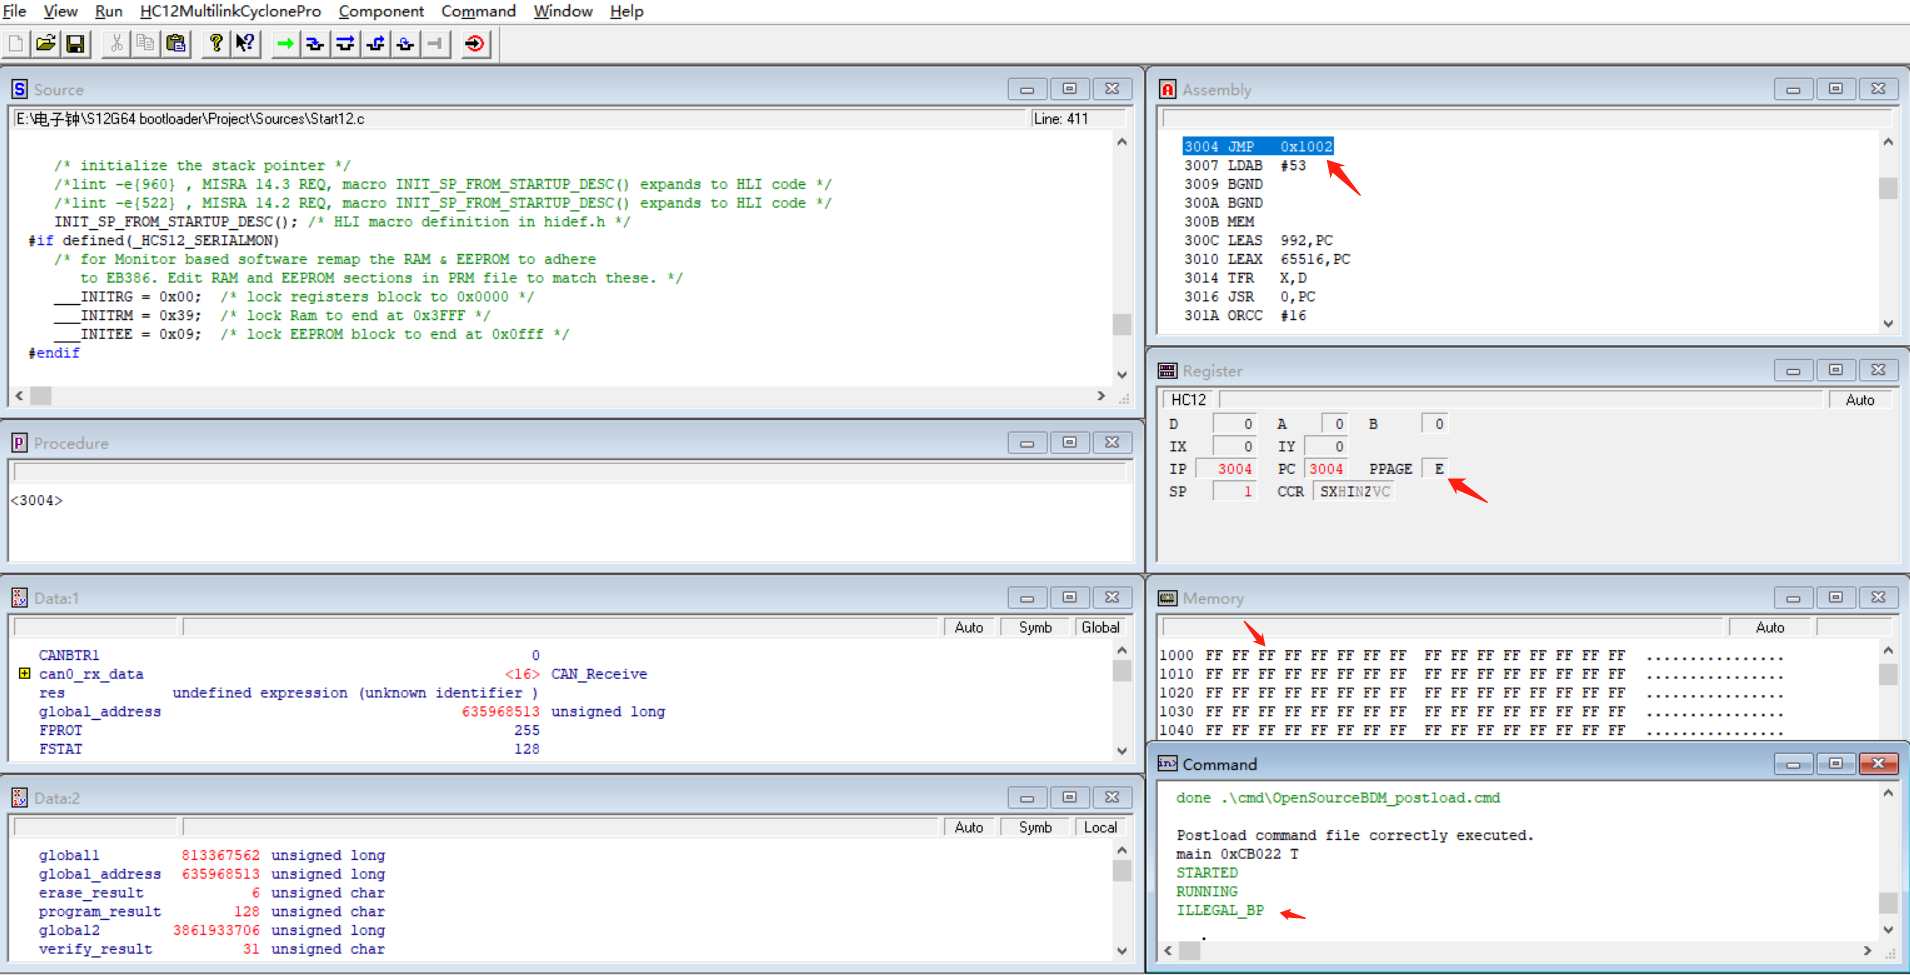Save the project using the disk icon
Screen dimensions: 1910x975
click(75, 44)
